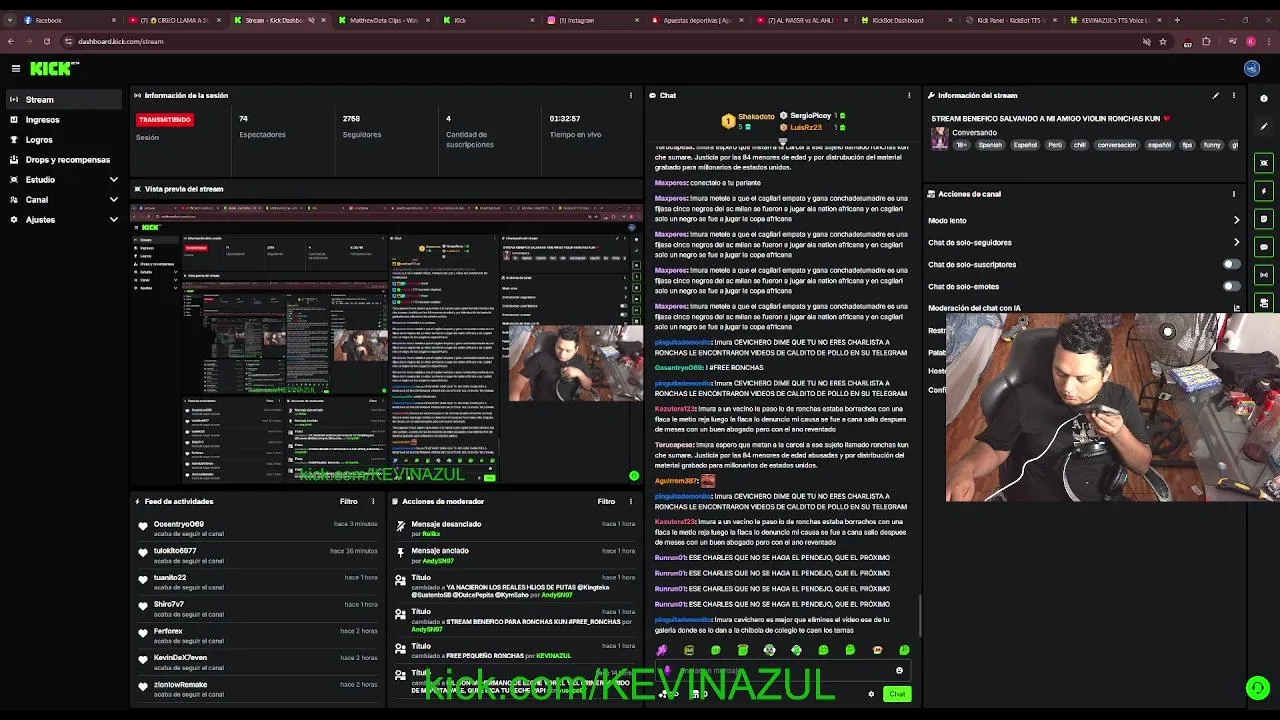Click the address bar URL
The image size is (1280, 720).
pos(121,41)
